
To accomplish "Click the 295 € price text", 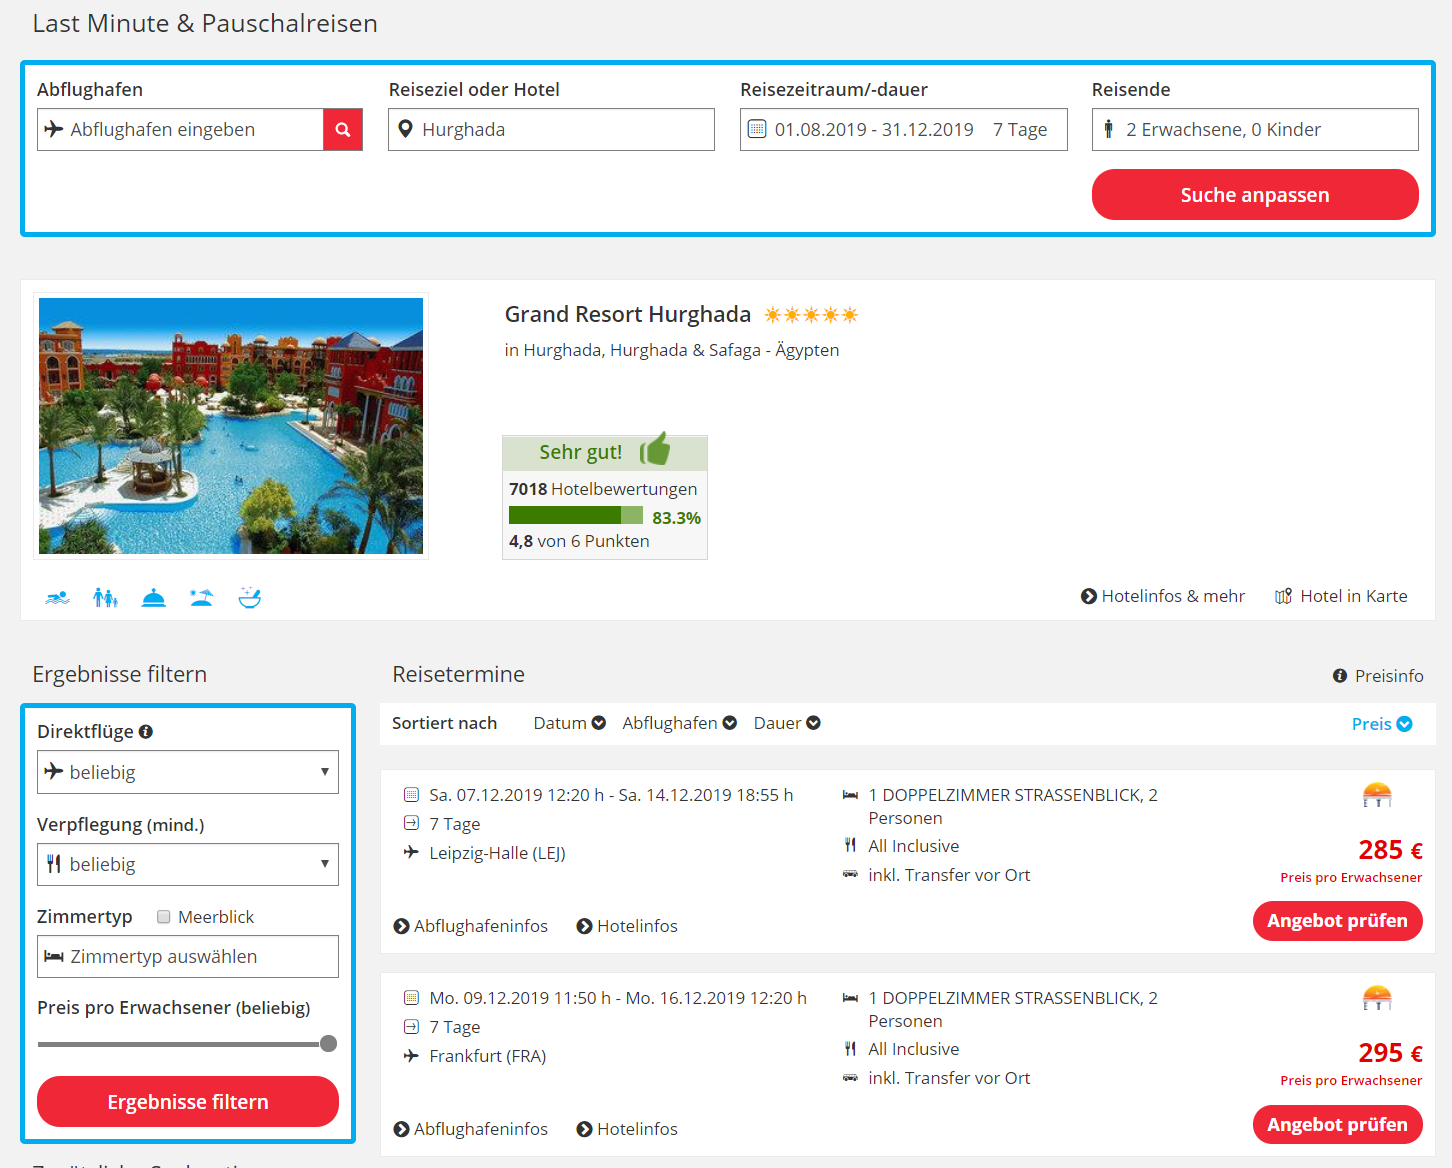I will [1390, 1053].
